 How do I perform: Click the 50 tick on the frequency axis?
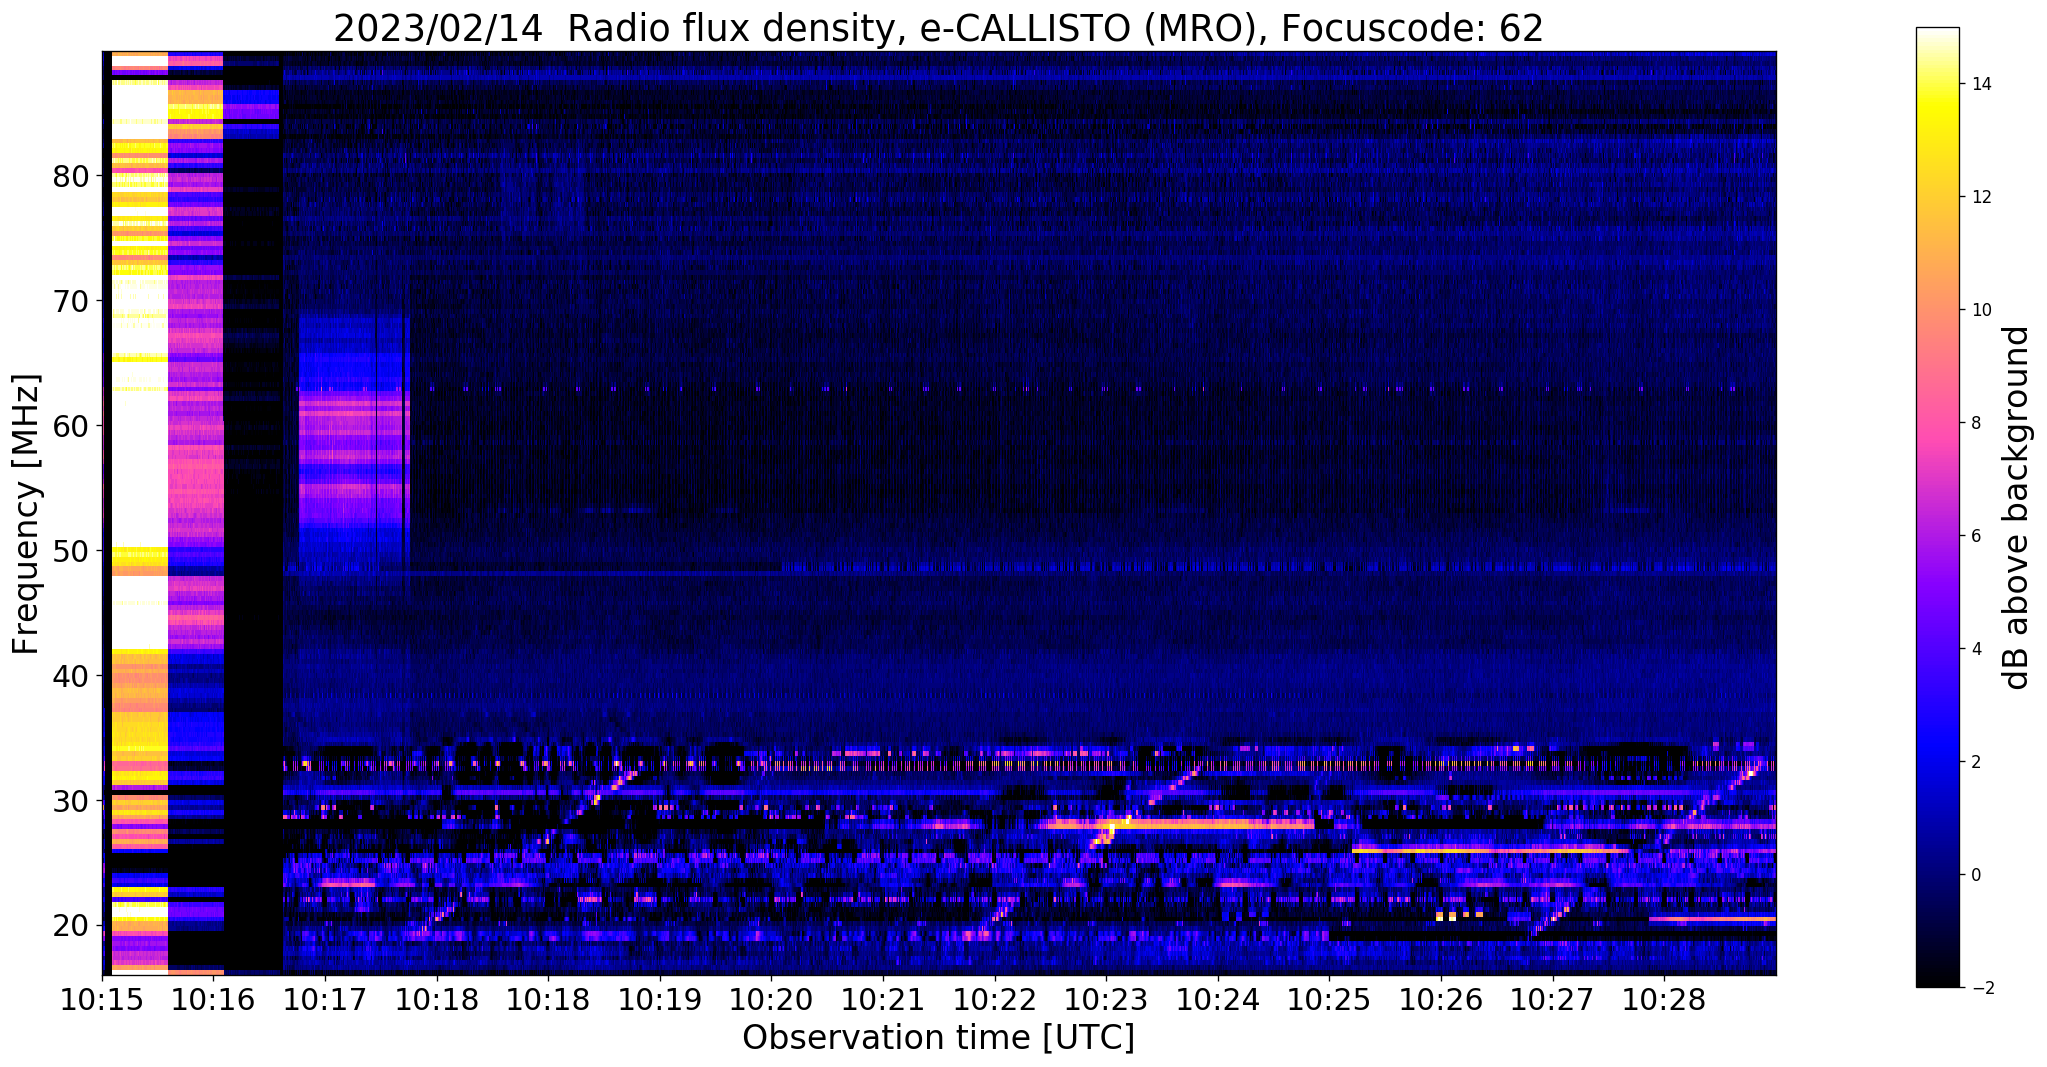(72, 551)
